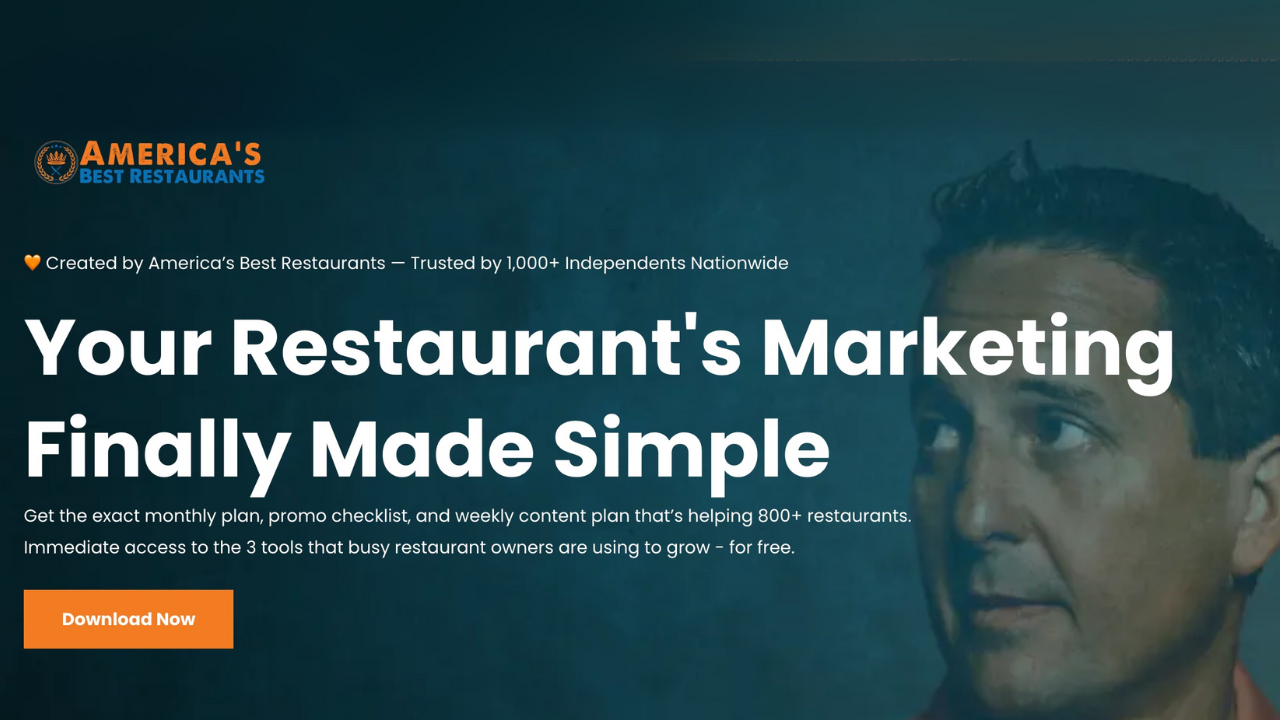Click the orange AMERICA'S logo text
This screenshot has height=720, width=1280.
(171, 154)
